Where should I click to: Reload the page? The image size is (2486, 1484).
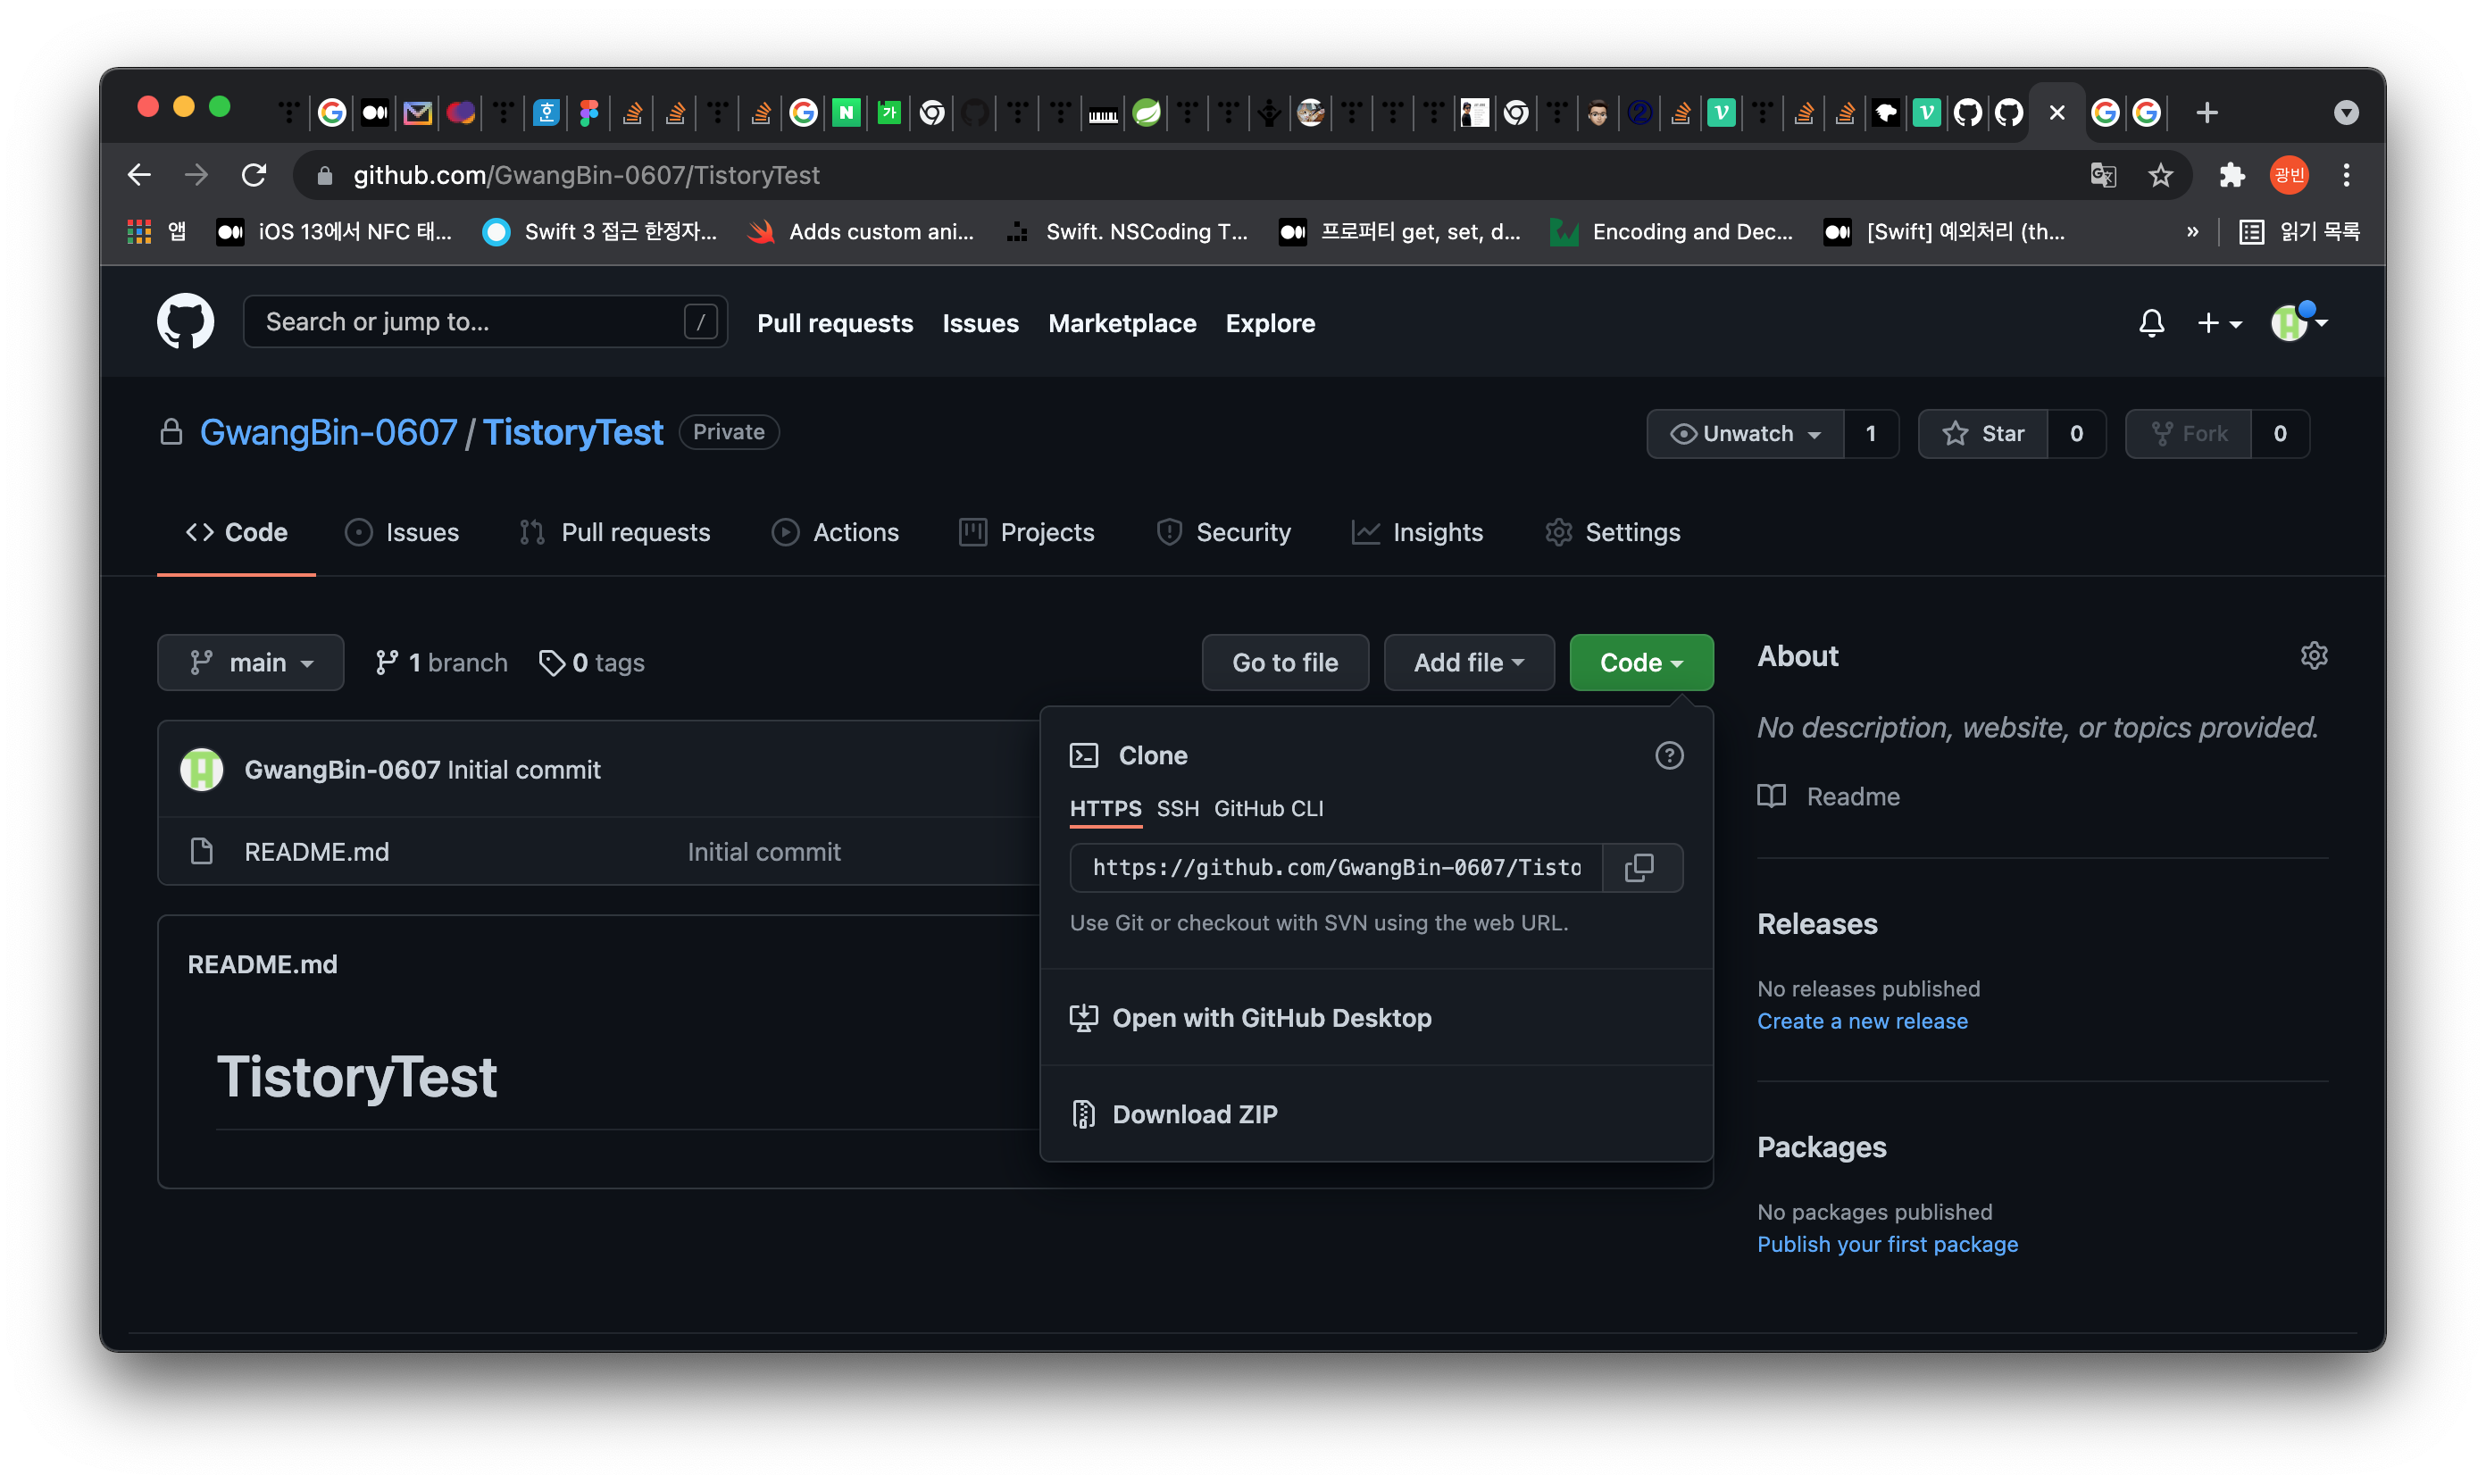pos(254,176)
